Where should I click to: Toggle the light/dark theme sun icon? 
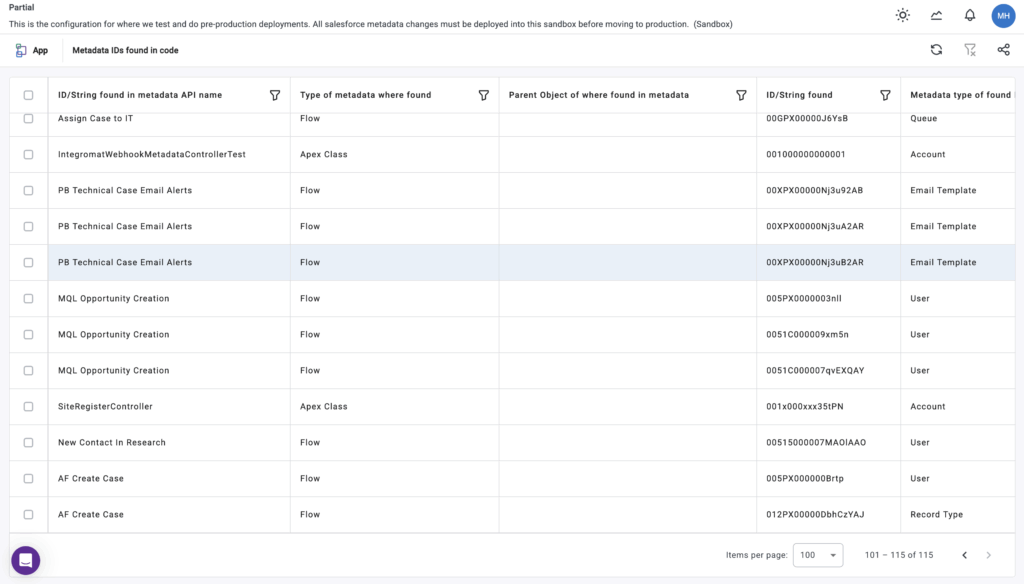point(903,15)
